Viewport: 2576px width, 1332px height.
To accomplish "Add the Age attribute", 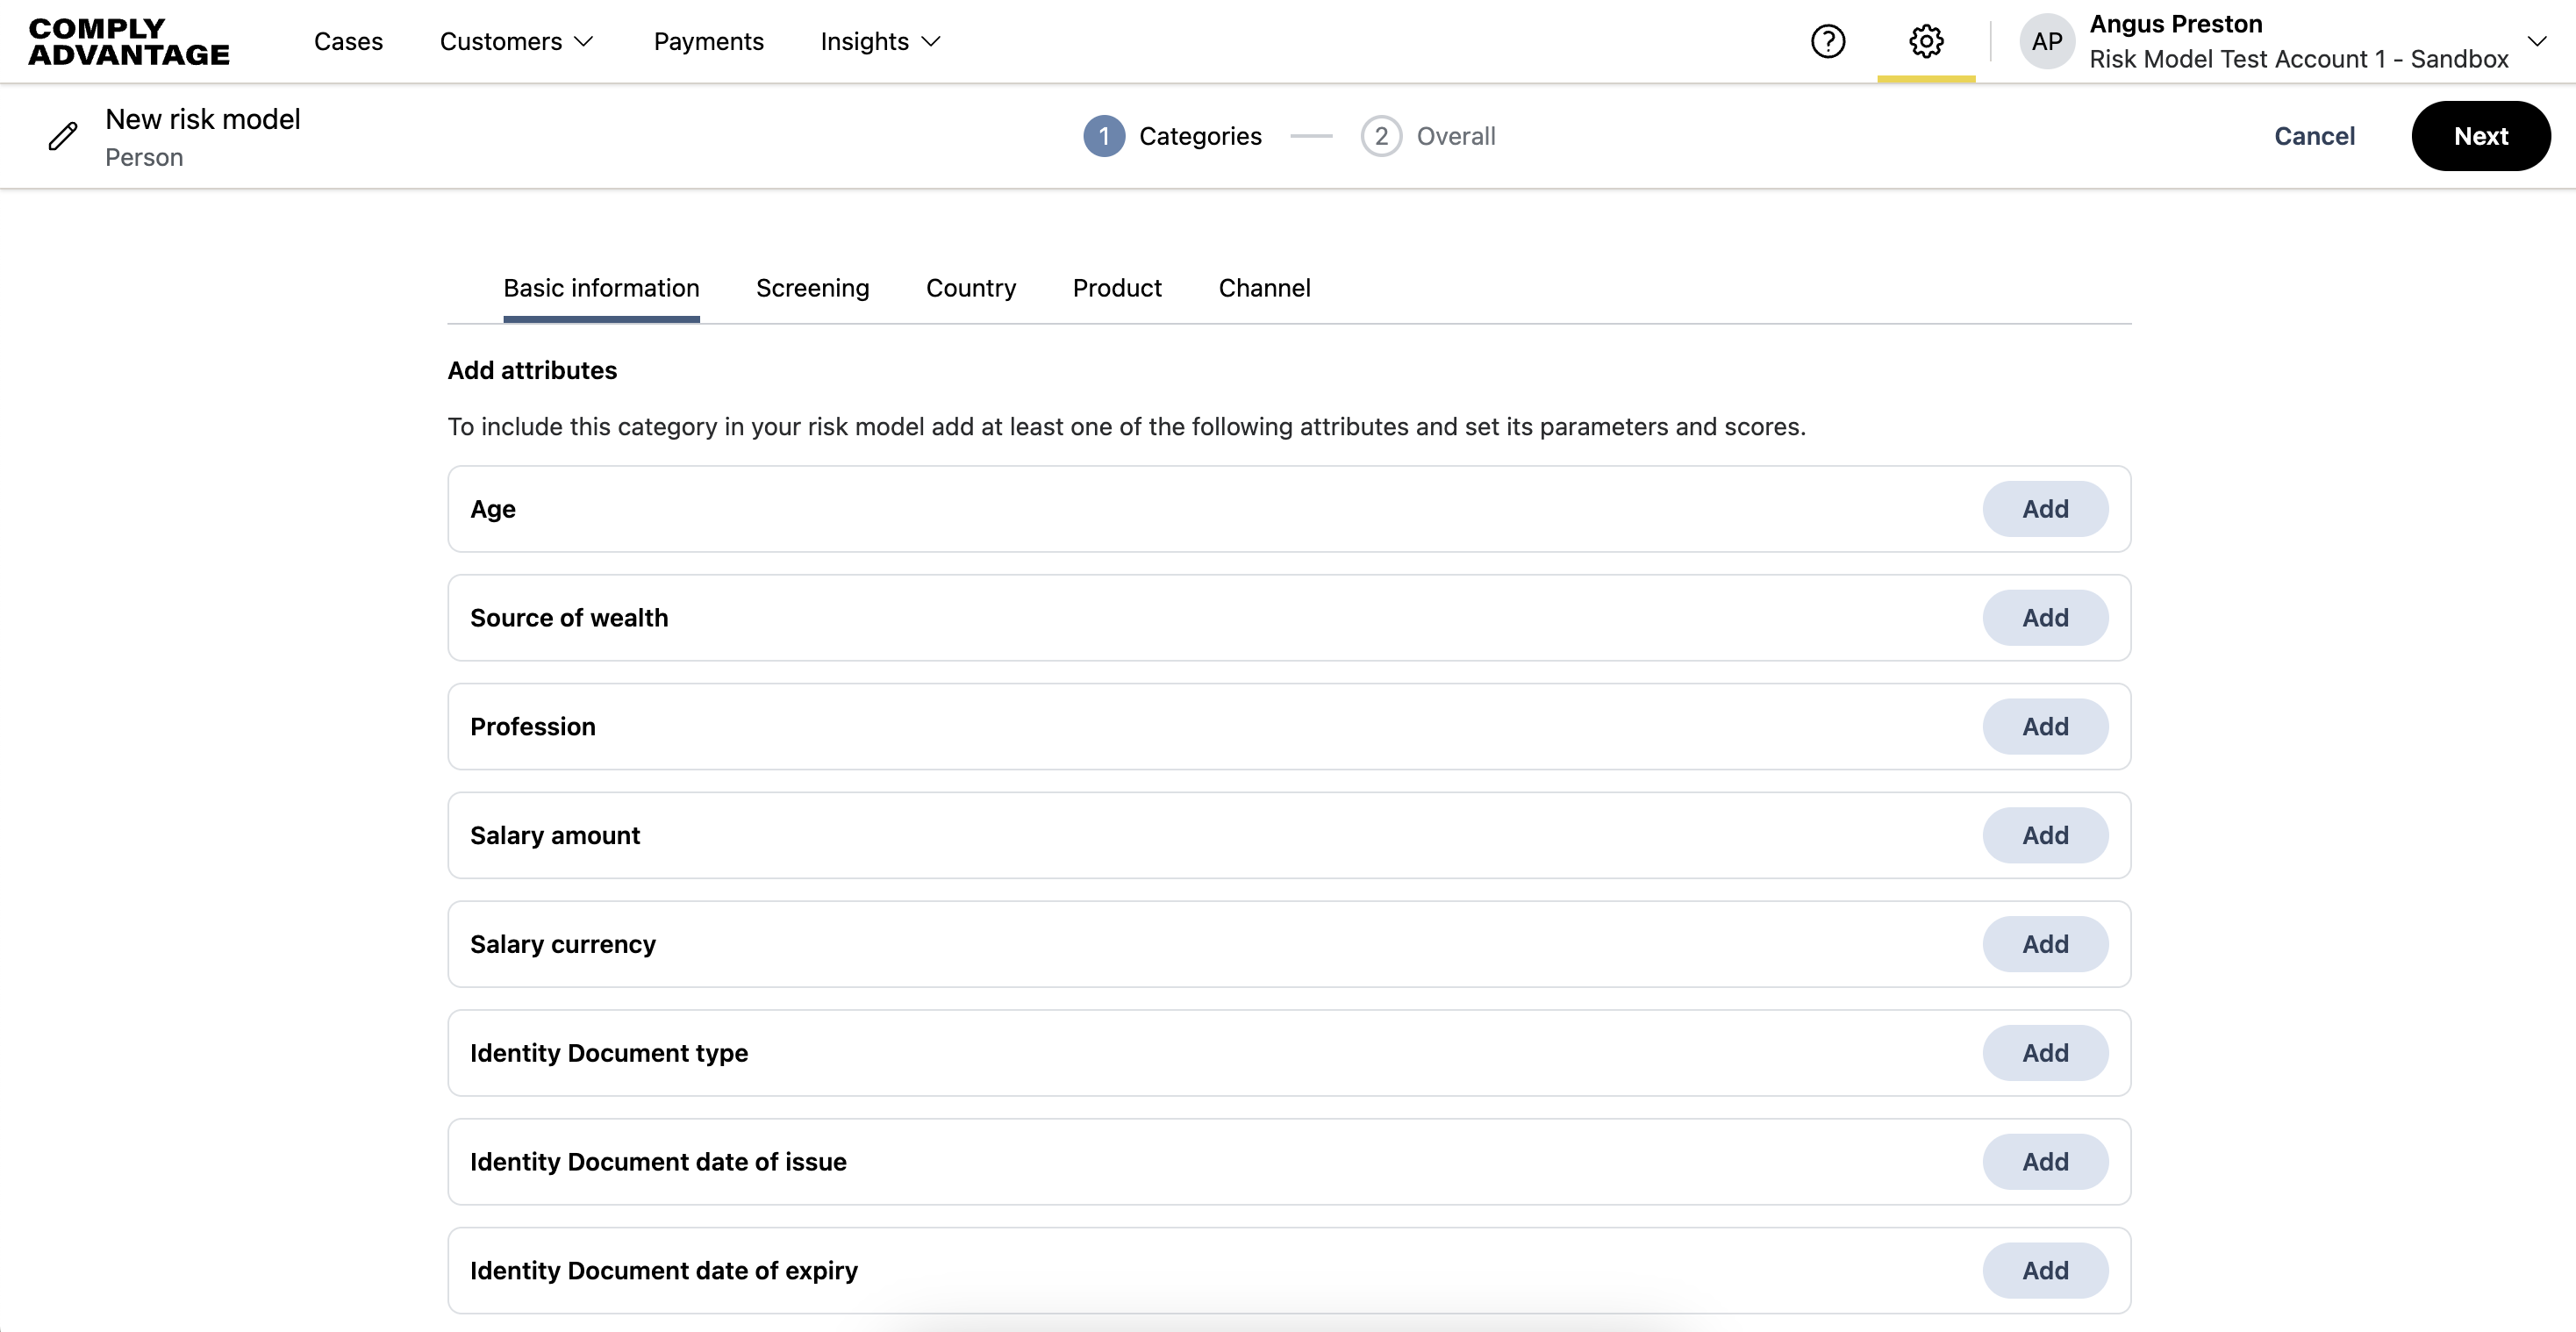I will (2044, 509).
